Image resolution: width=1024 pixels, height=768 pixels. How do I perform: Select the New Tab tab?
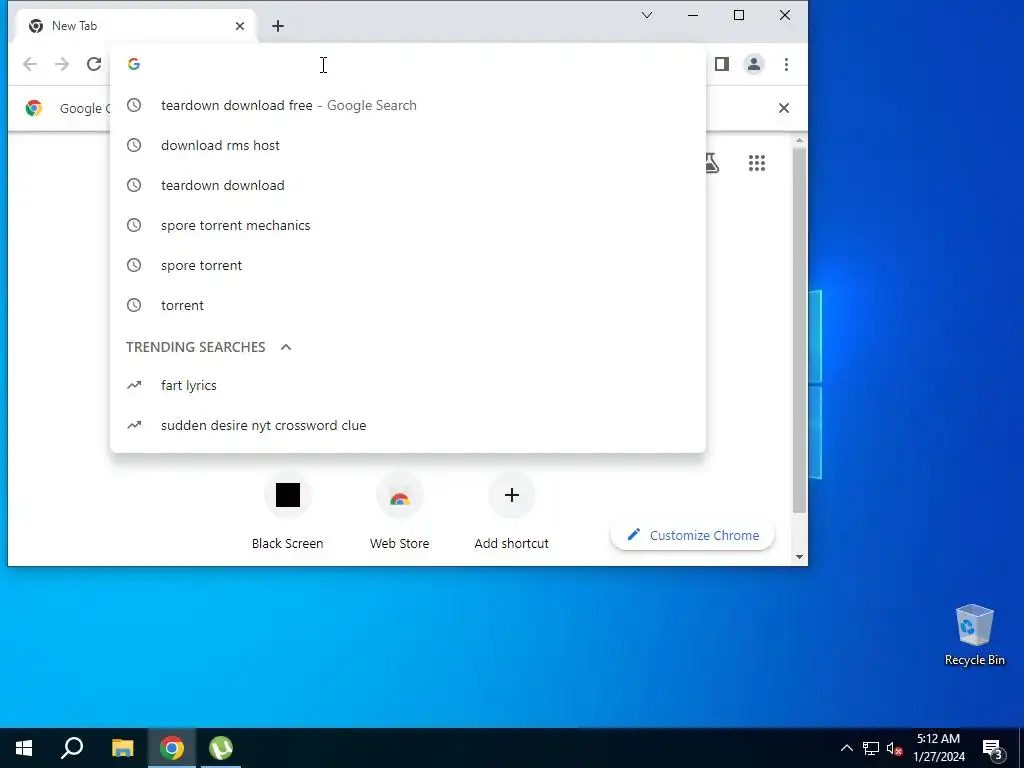coord(137,26)
